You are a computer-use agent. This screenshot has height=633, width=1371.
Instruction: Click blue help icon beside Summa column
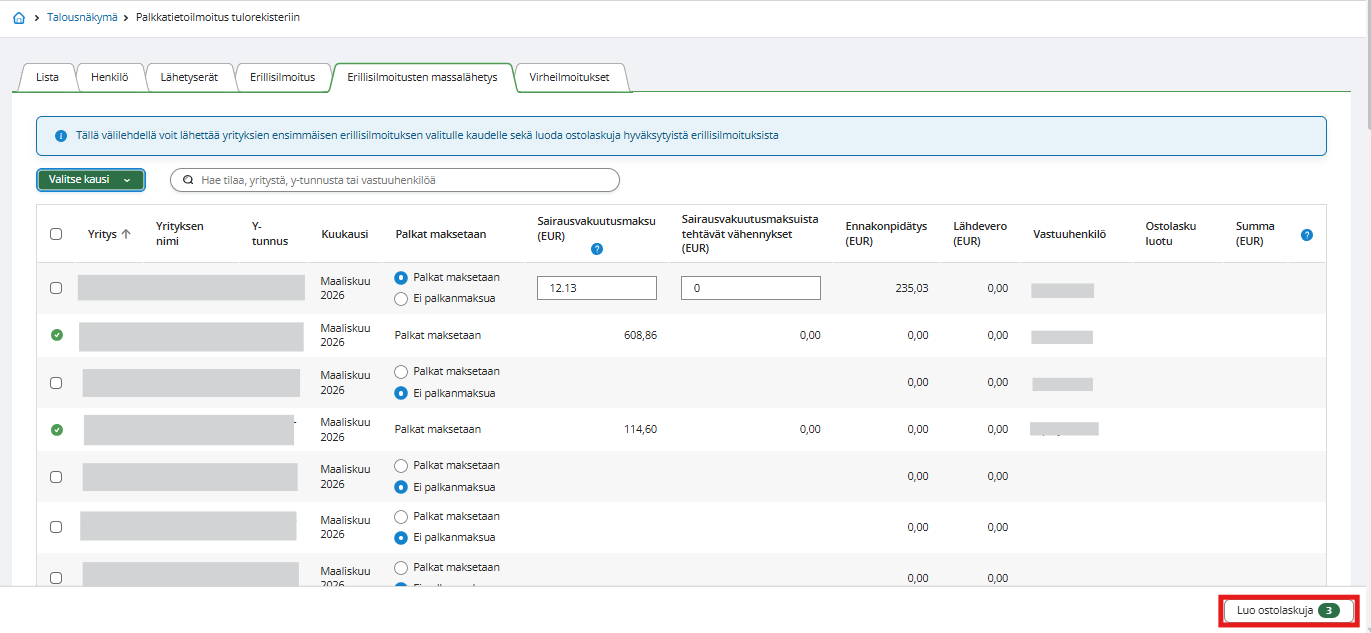[x=1306, y=235]
